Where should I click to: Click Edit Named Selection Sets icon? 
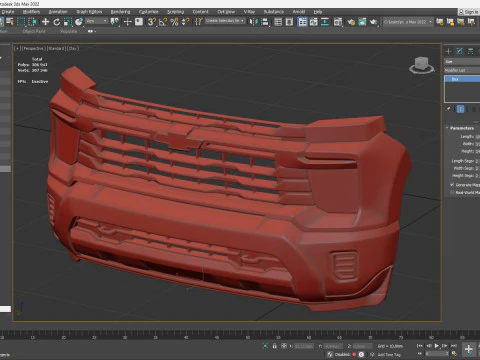199,22
